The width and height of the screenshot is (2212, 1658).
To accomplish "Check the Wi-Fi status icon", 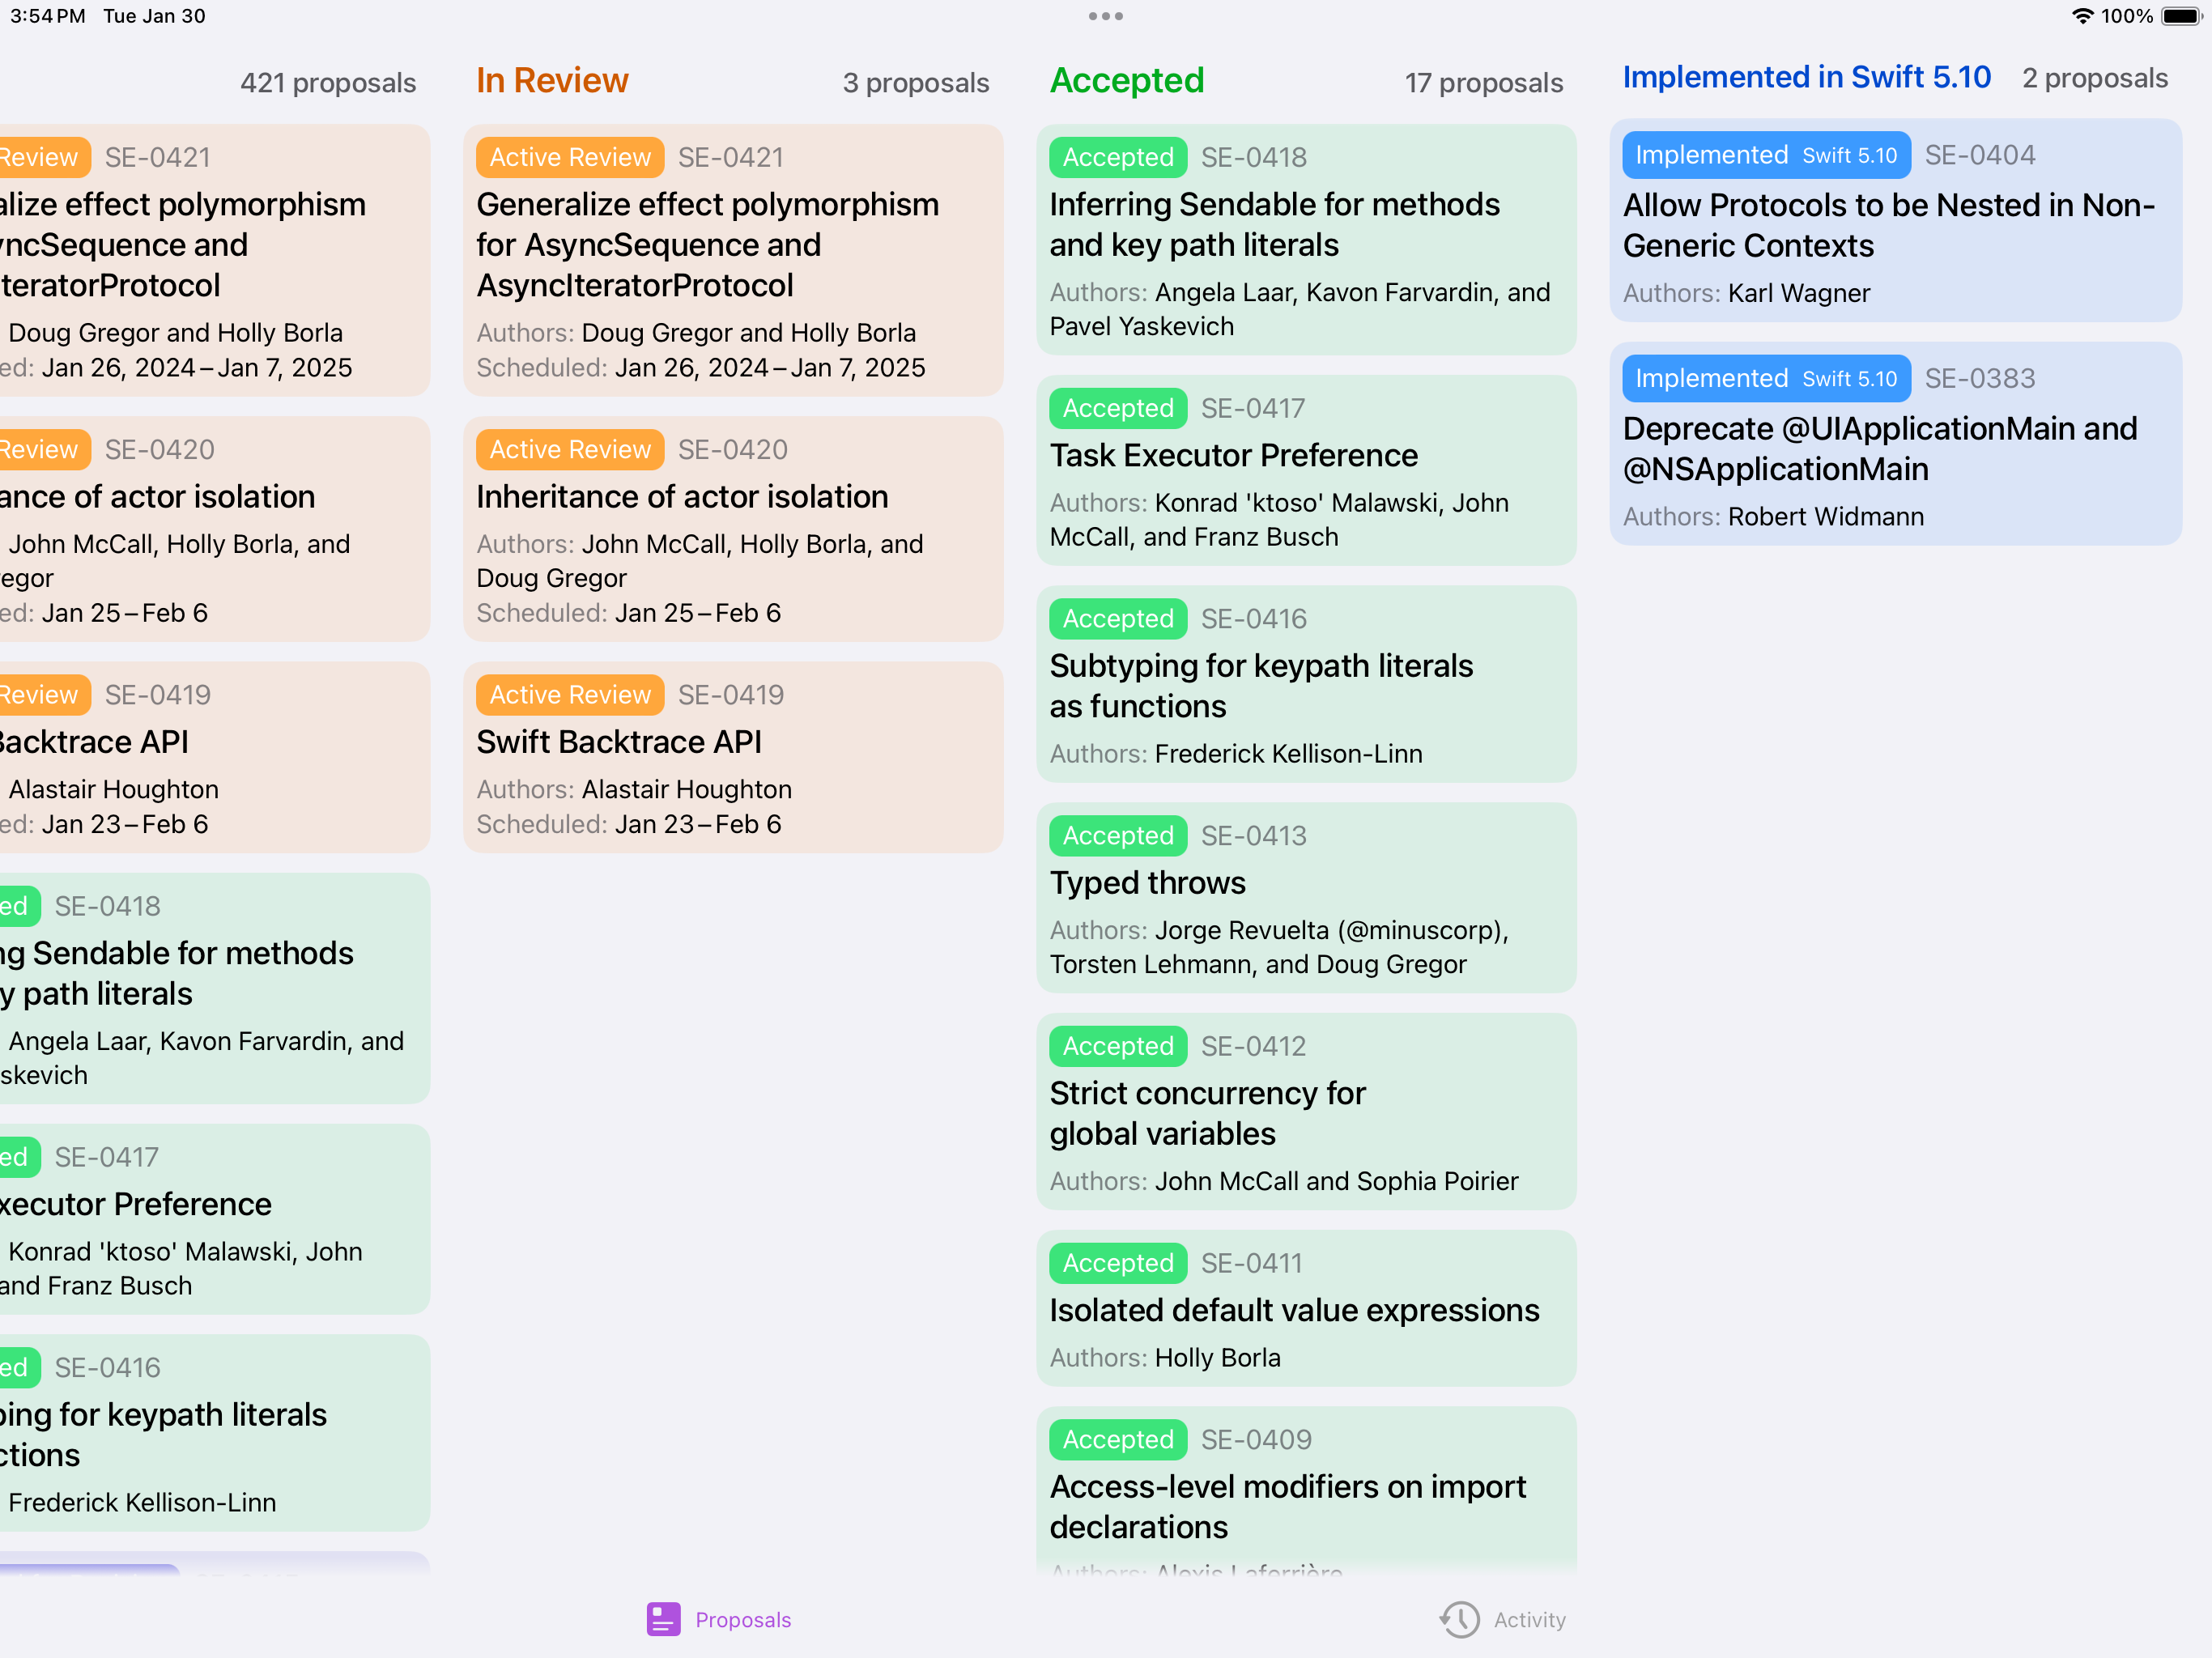I will click(x=2082, y=16).
